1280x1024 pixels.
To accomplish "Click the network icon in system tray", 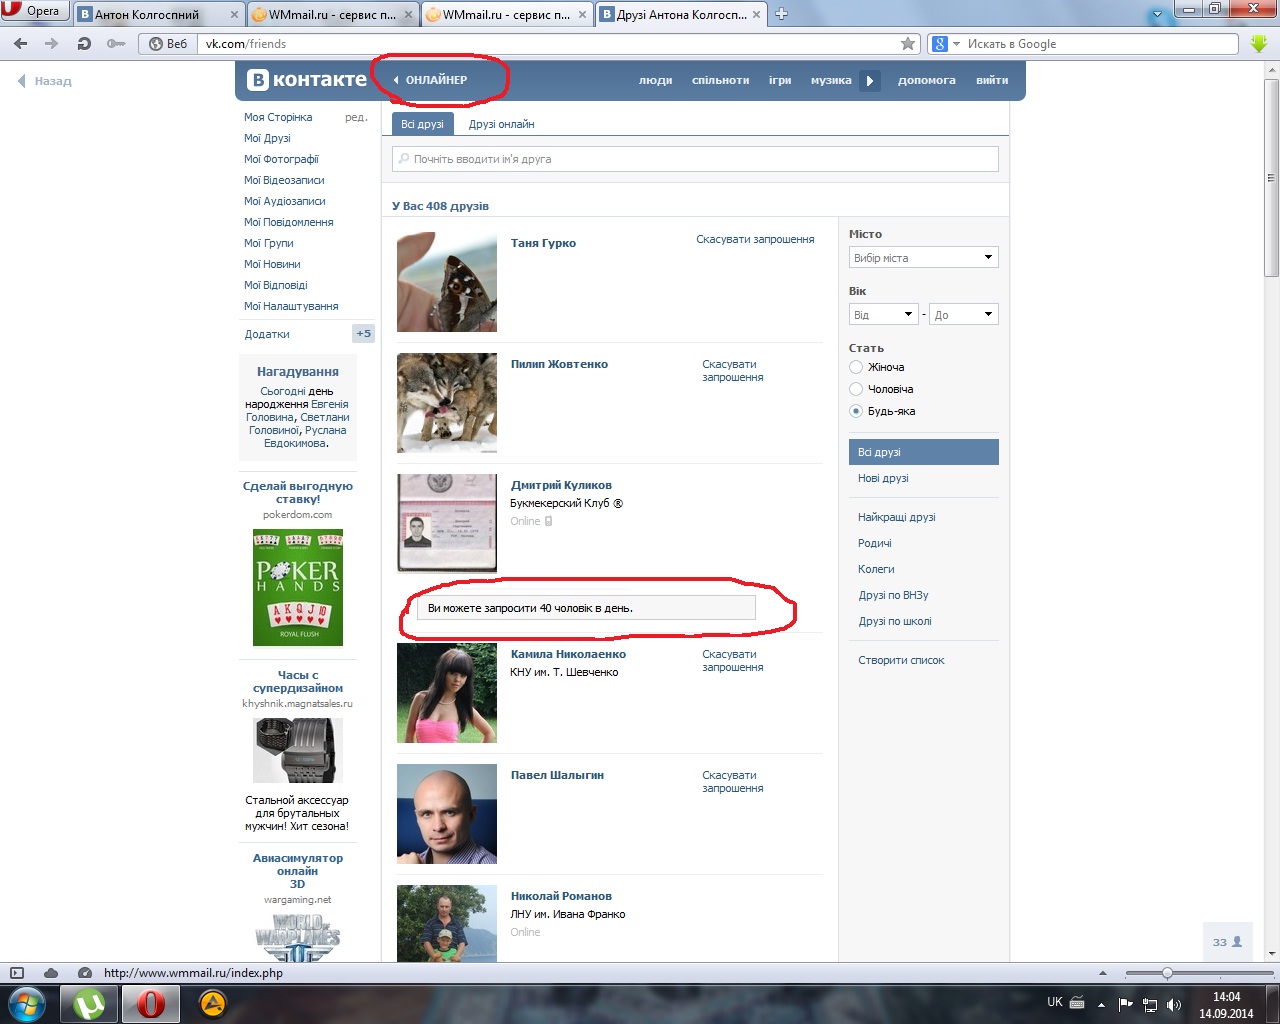I will click(1150, 1004).
